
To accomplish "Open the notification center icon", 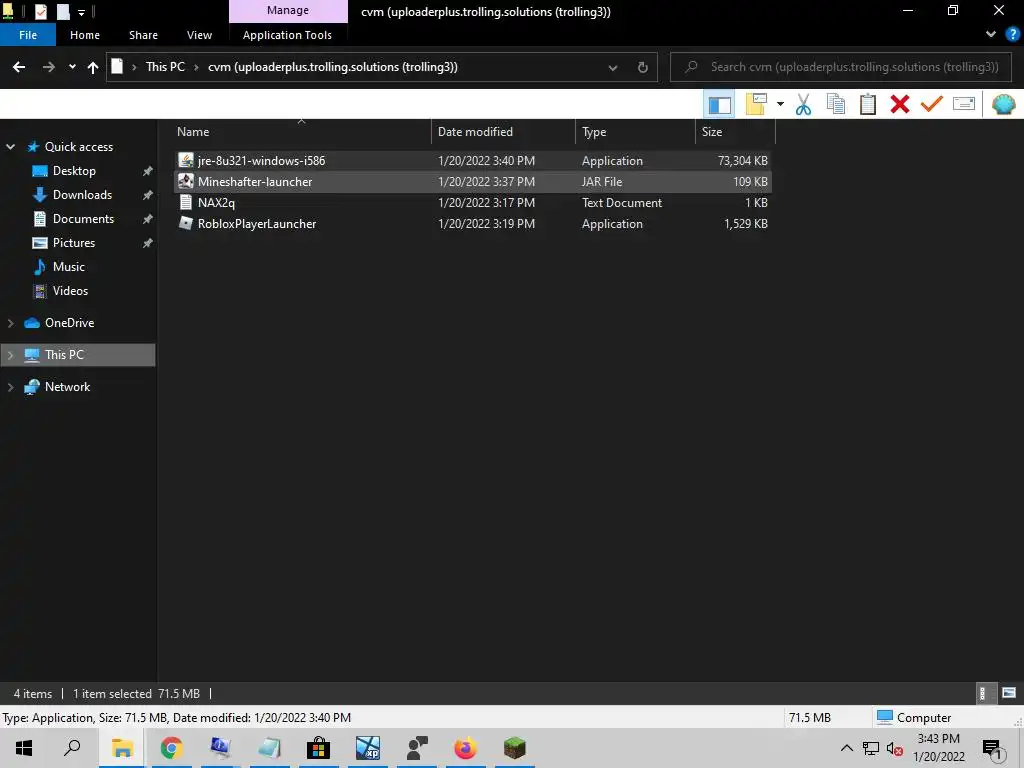I will 992,749.
